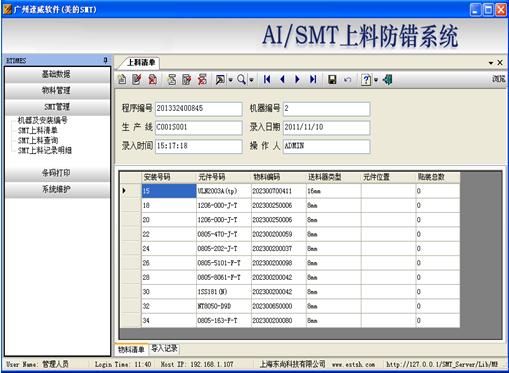Open dropdown arrow beside magnifier search icon

pos(251,80)
